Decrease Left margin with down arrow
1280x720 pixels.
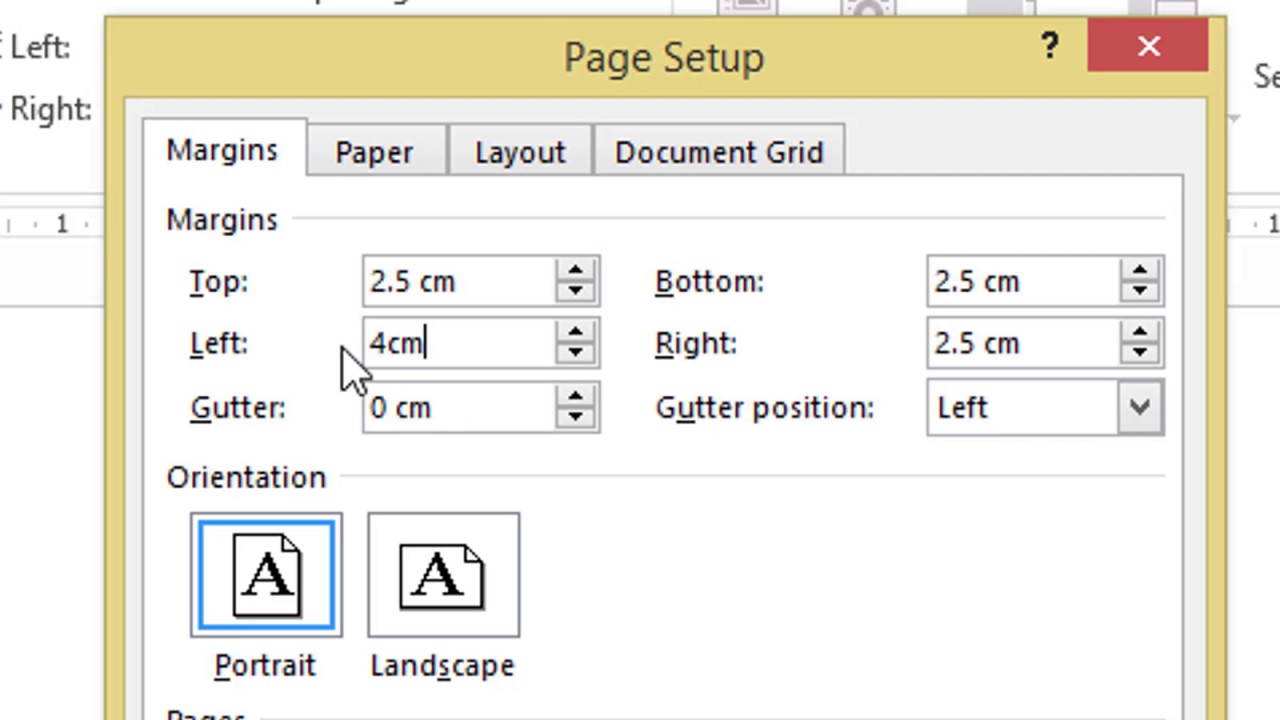tap(575, 354)
